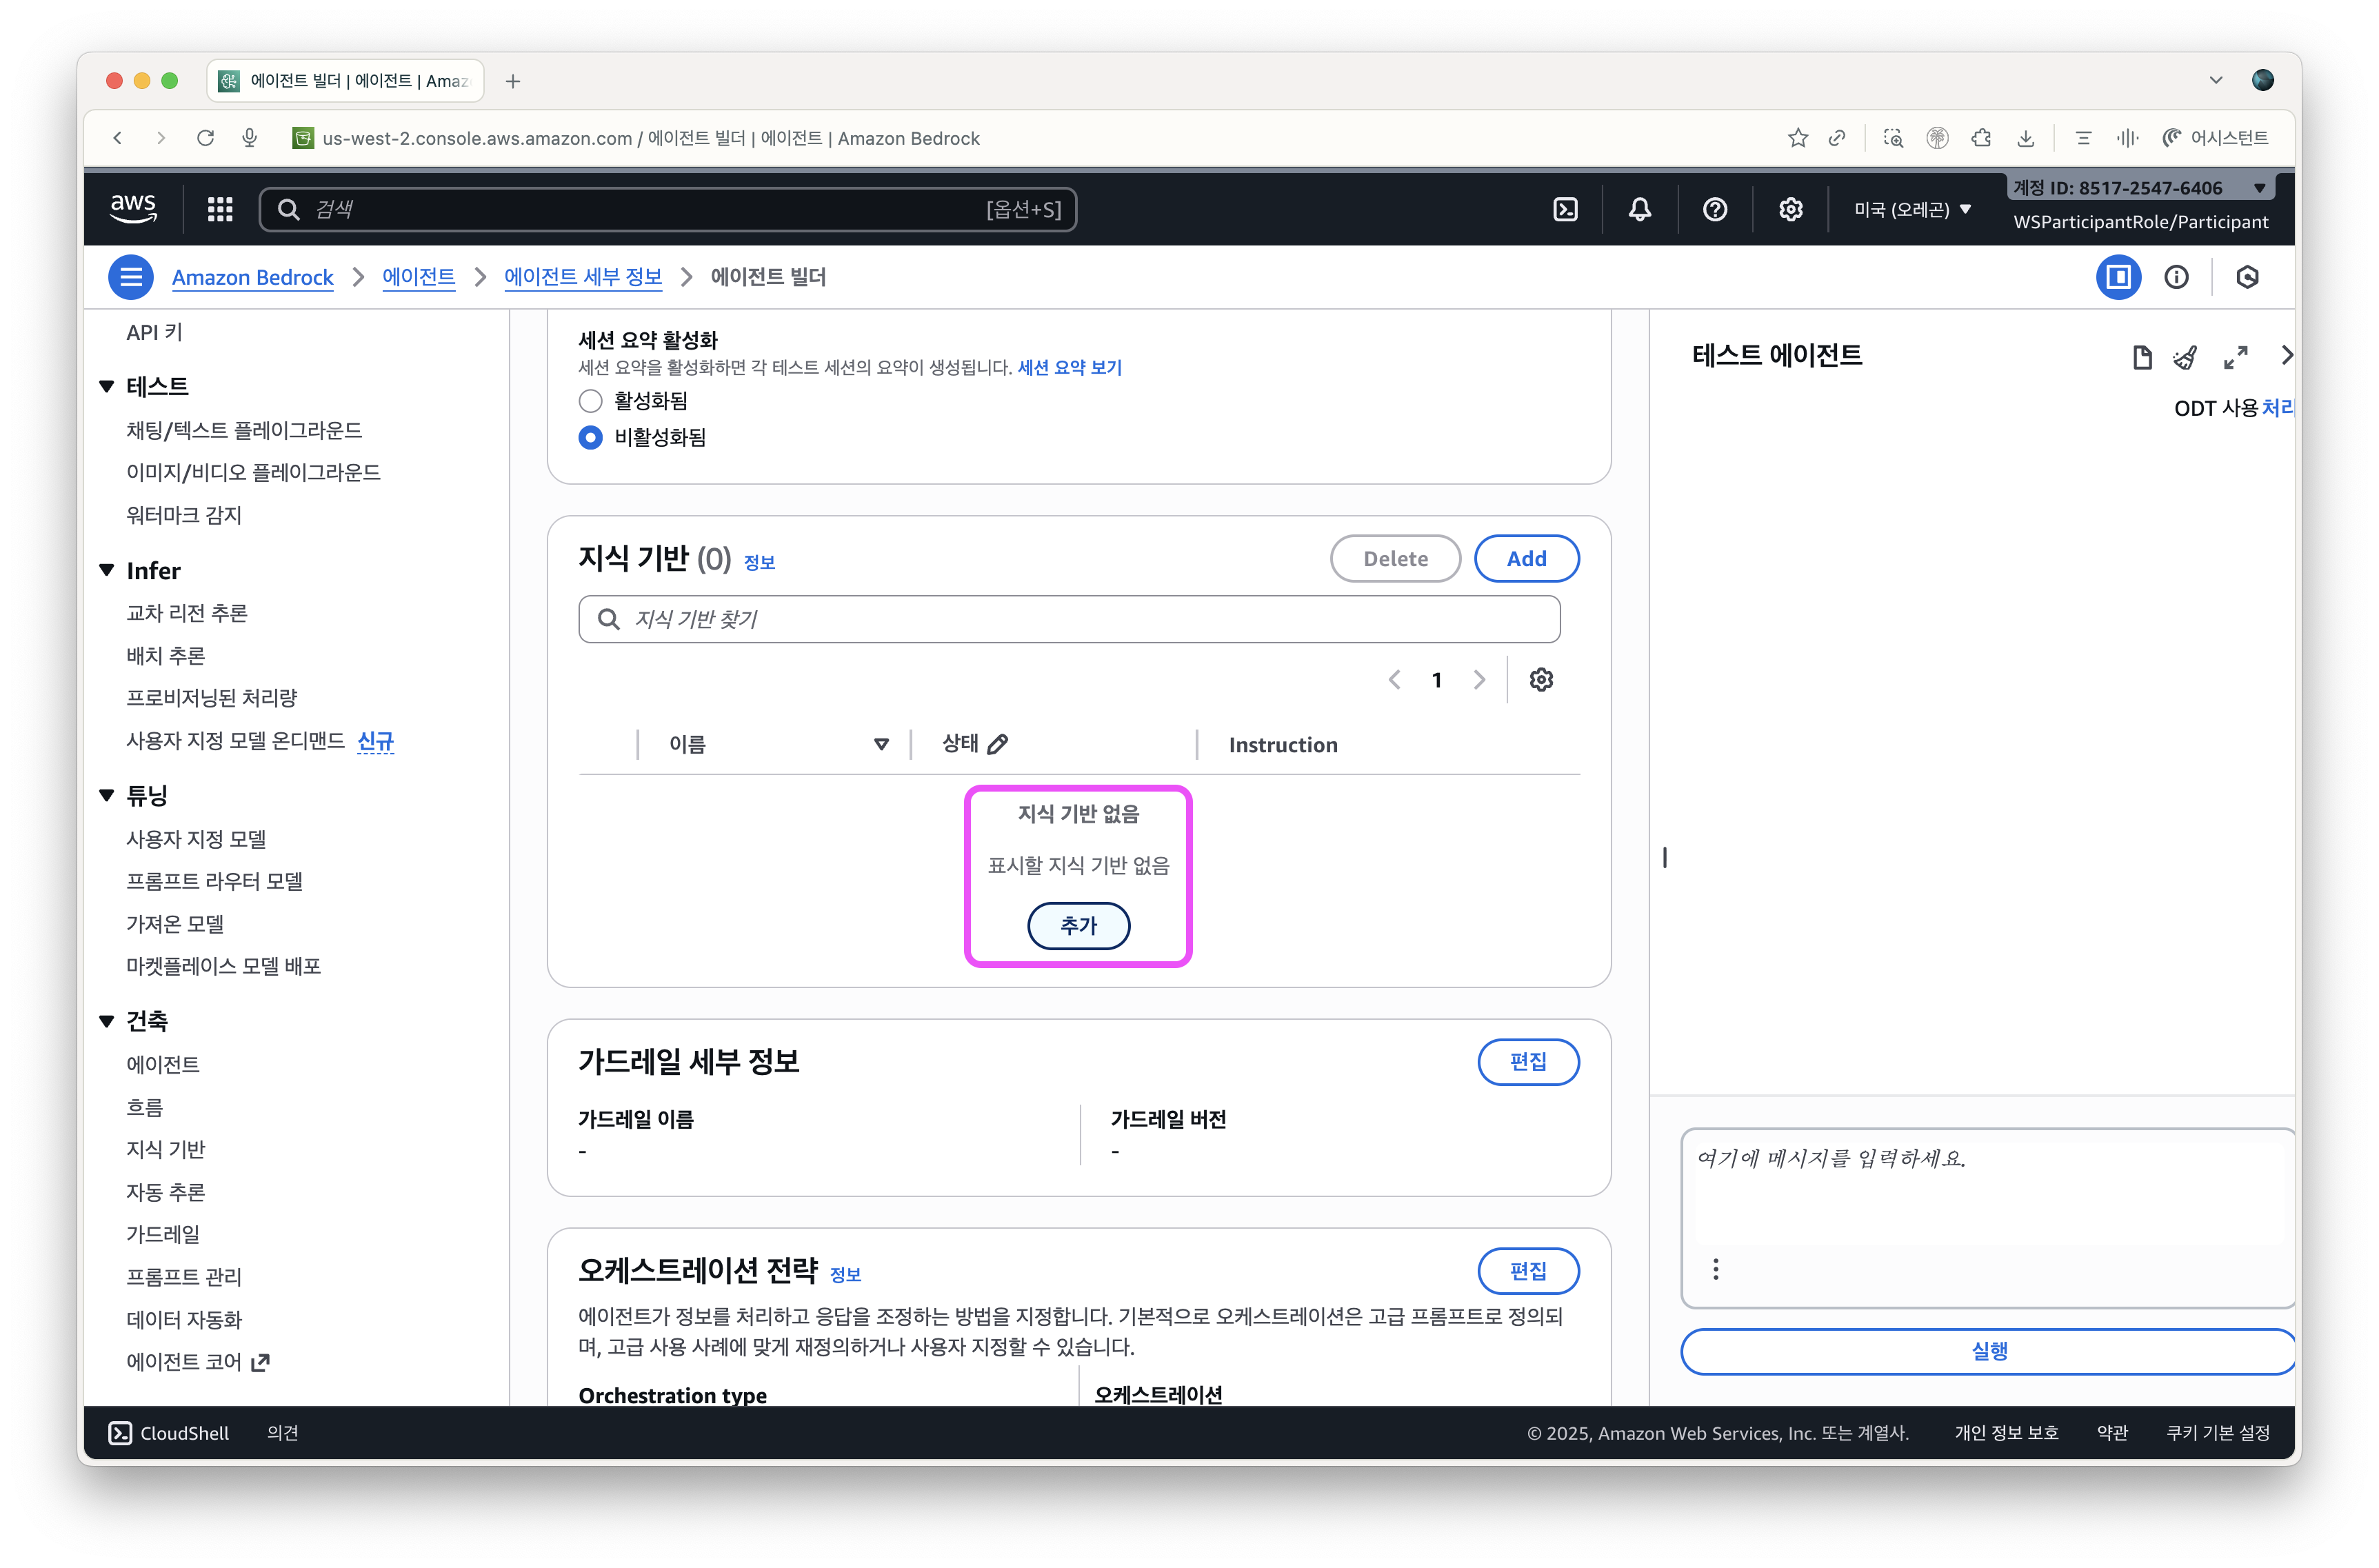Open the help question mark icon
2379x1568 pixels.
[x=1715, y=209]
